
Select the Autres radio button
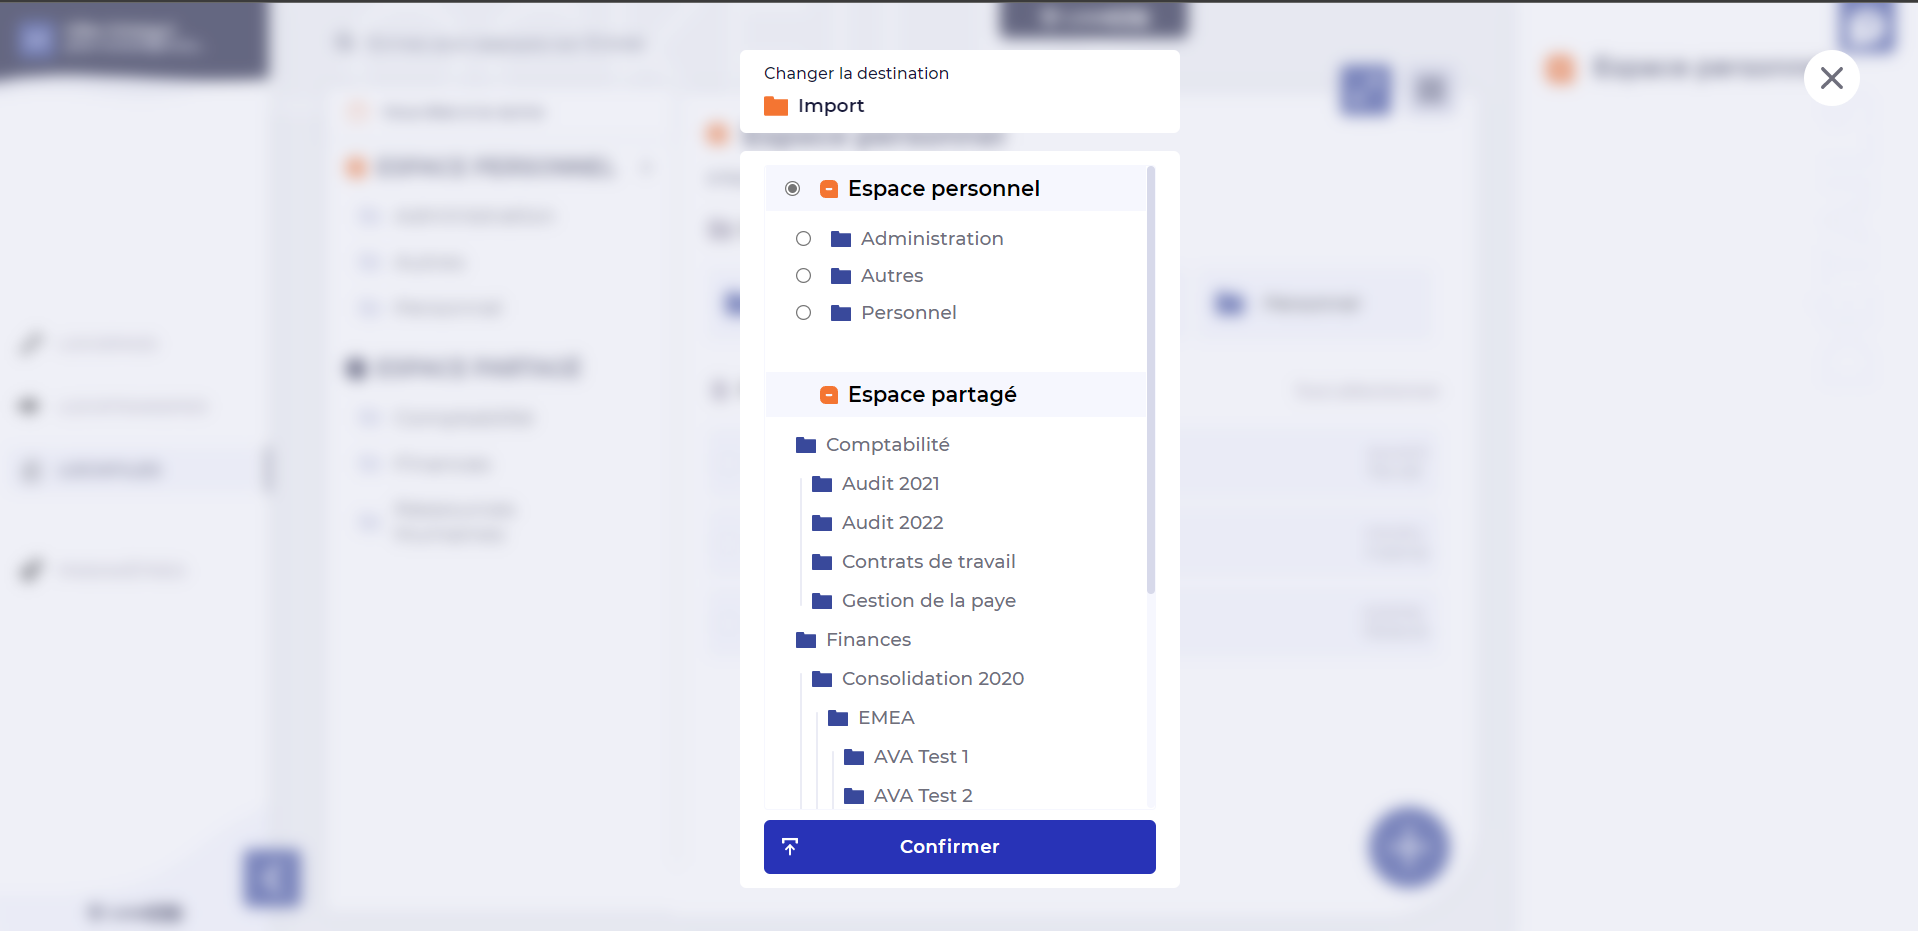point(803,276)
